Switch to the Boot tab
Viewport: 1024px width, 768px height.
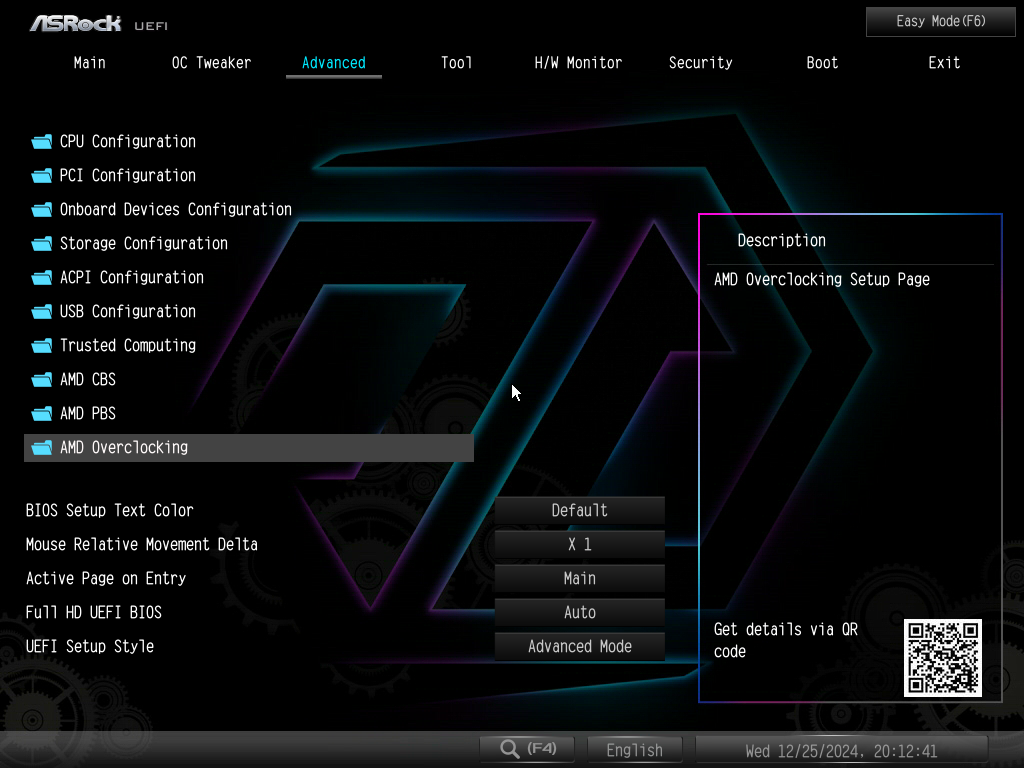pyautogui.click(x=822, y=63)
